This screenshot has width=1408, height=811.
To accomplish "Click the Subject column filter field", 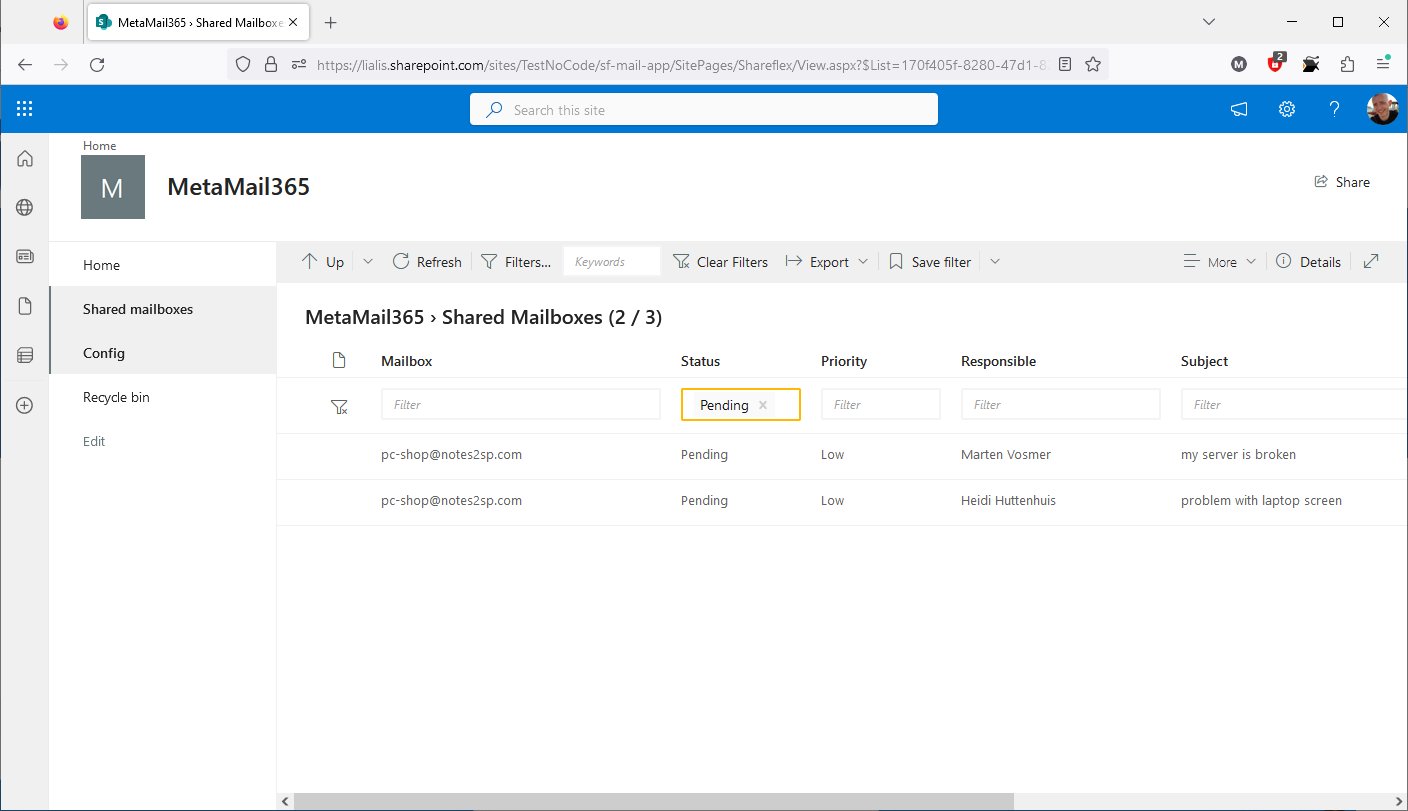I will click(1294, 405).
